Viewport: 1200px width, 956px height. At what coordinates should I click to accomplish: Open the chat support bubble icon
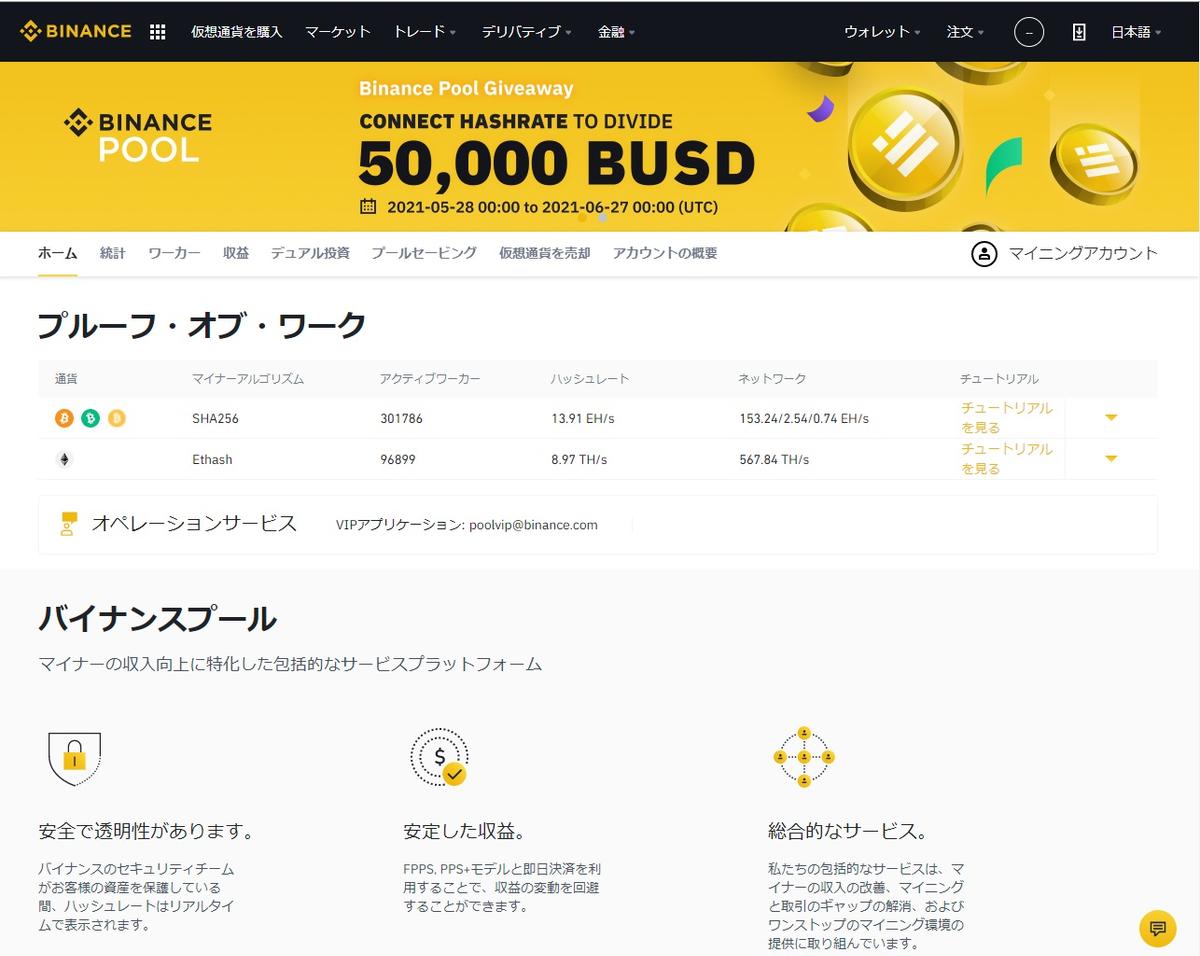click(1157, 928)
